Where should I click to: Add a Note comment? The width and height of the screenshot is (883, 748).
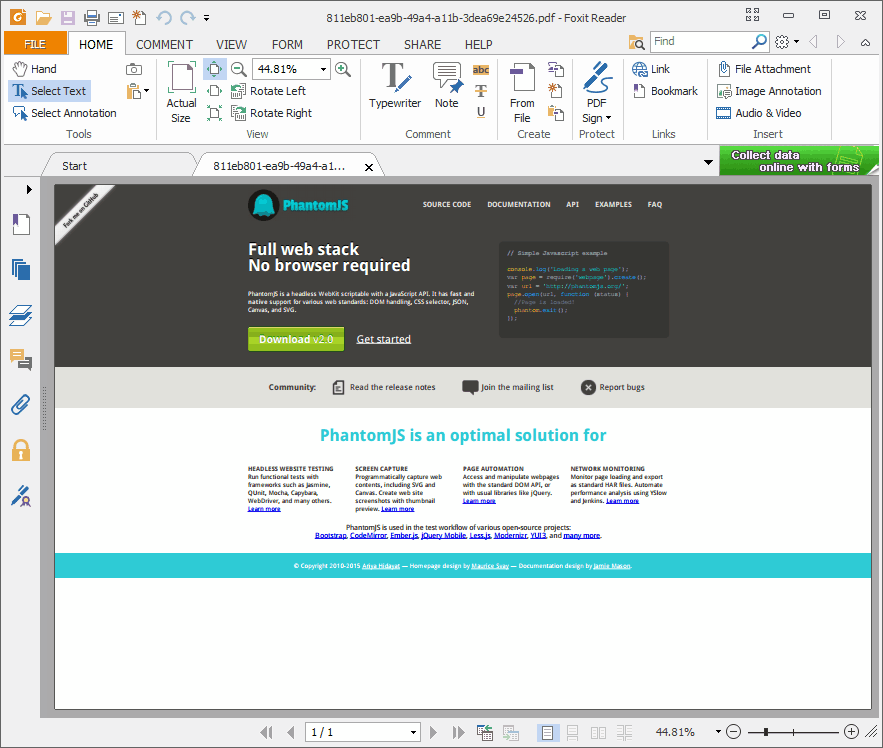pos(447,86)
